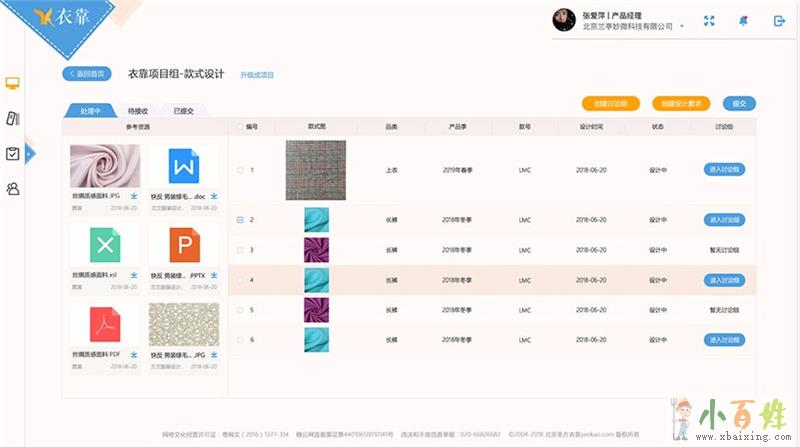The height and width of the screenshot is (447, 800).
Task: Toggle fullscreen with the expand icon
Action: [x=710, y=21]
